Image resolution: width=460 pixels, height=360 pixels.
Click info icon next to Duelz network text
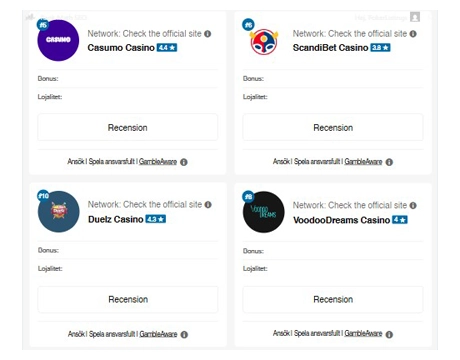click(x=208, y=205)
